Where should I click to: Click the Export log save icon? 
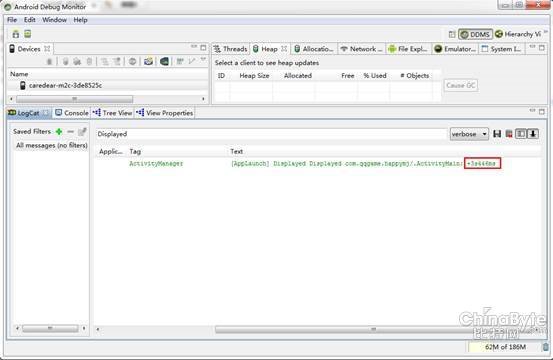click(497, 134)
